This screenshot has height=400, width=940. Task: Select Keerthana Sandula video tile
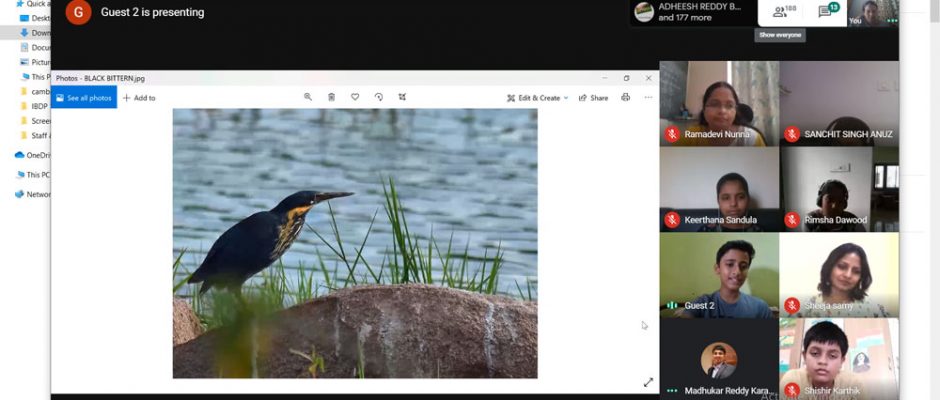pyautogui.click(x=719, y=190)
